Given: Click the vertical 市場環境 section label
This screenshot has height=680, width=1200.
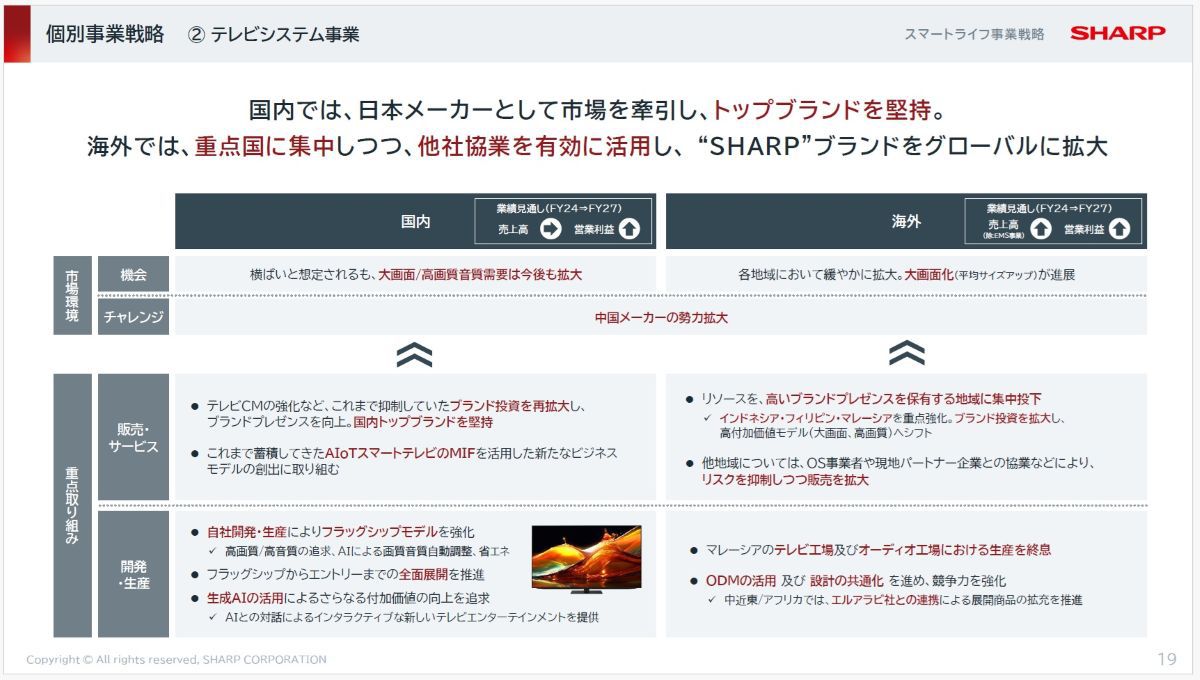Looking at the screenshot, I should click(x=72, y=296).
